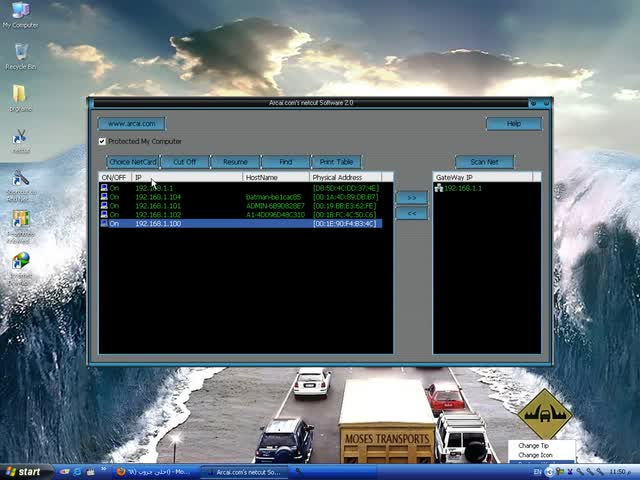The height and width of the screenshot is (480, 640).
Task: Click the computer icon for 192.168.1.102 row
Action: click(104, 214)
